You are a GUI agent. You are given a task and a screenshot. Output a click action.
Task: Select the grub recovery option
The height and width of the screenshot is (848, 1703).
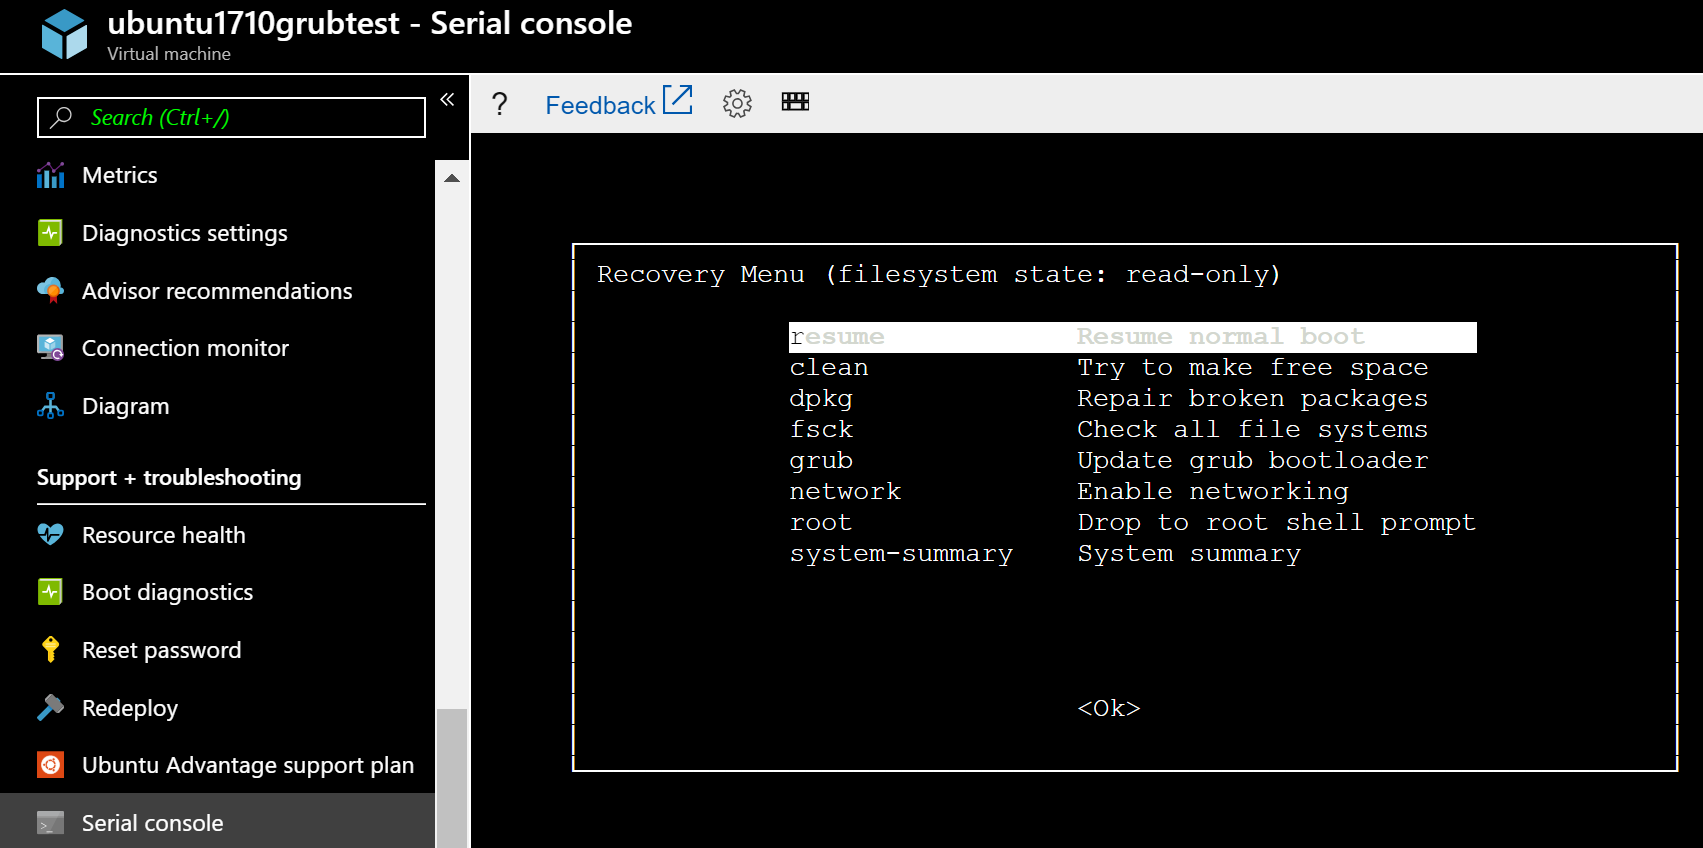pos(821,461)
